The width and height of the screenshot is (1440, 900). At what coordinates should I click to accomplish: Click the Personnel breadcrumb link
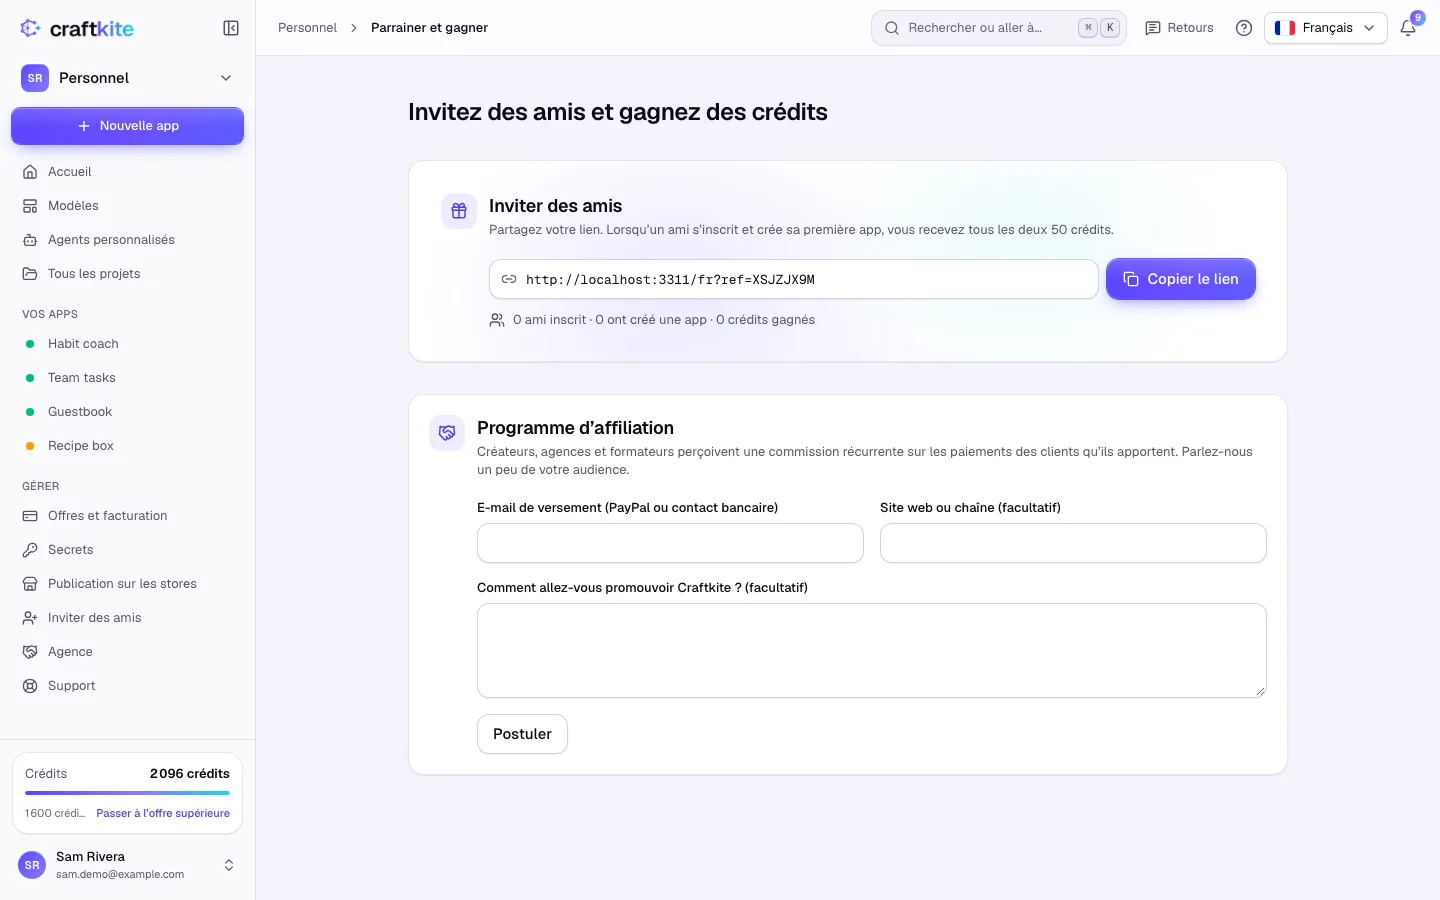click(x=307, y=28)
